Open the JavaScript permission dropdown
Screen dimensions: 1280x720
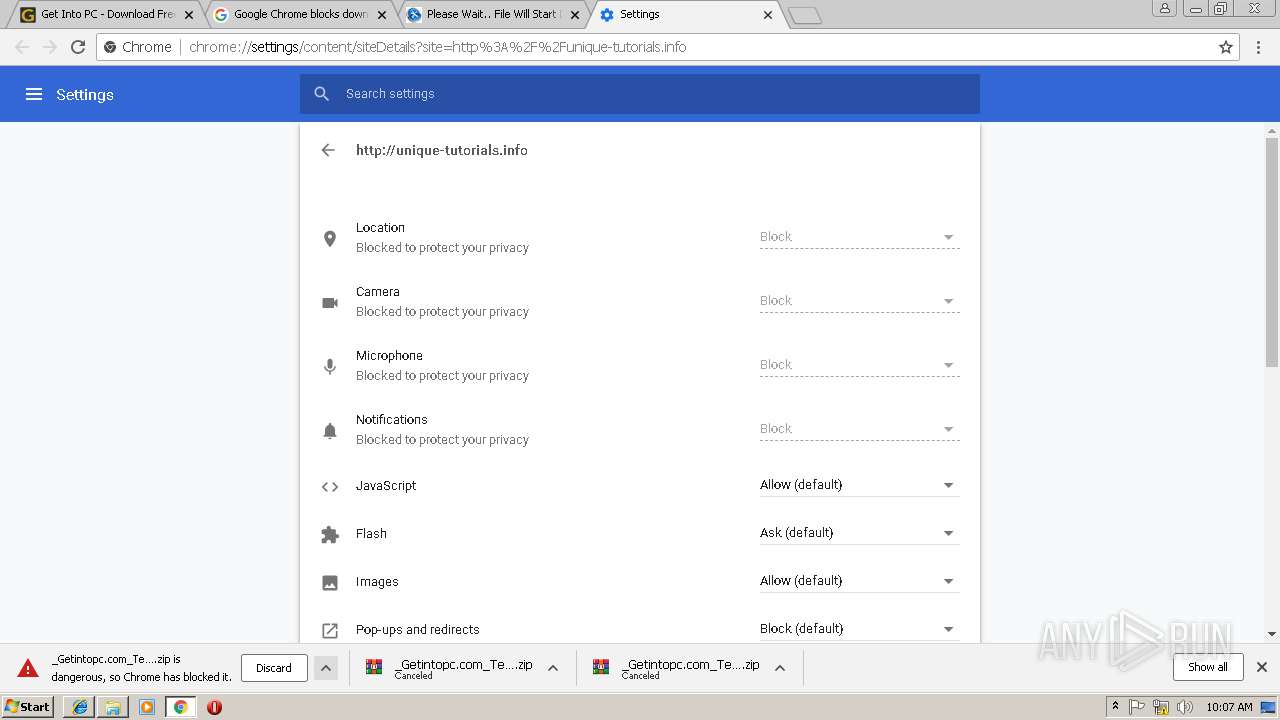[859, 485]
